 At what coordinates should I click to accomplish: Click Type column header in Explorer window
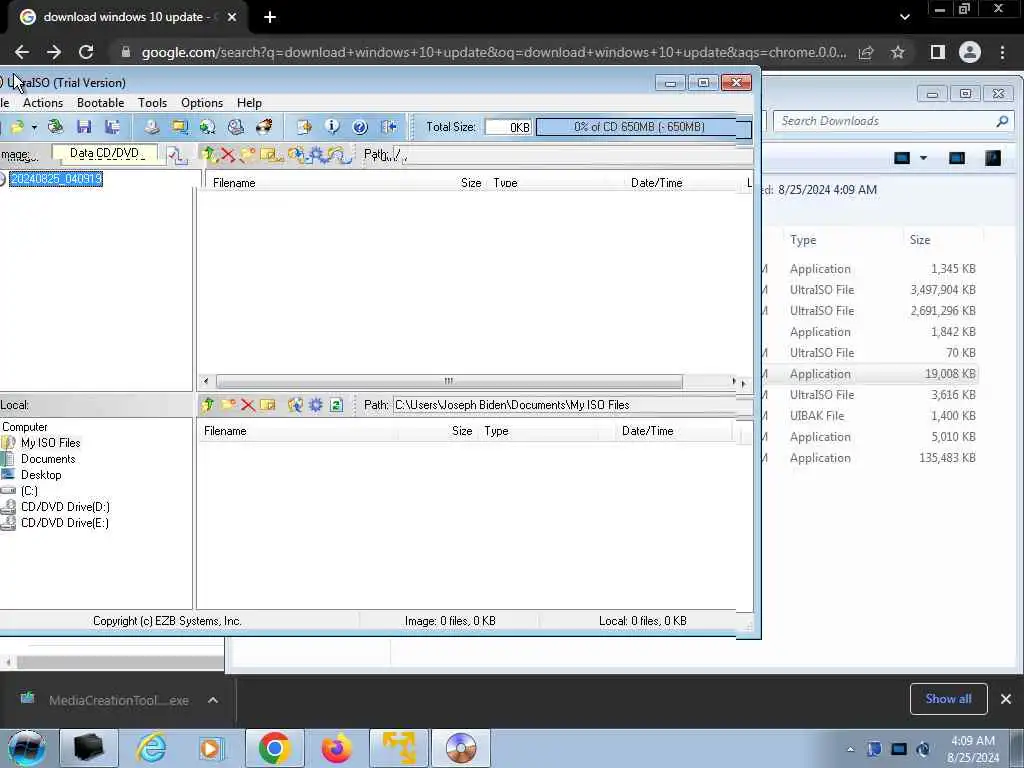[803, 240]
